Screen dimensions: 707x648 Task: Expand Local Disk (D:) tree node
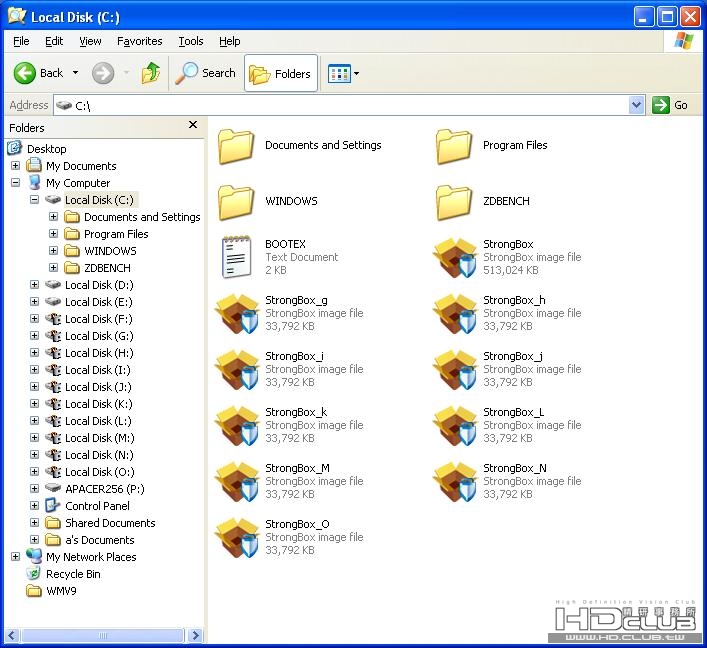[35, 285]
